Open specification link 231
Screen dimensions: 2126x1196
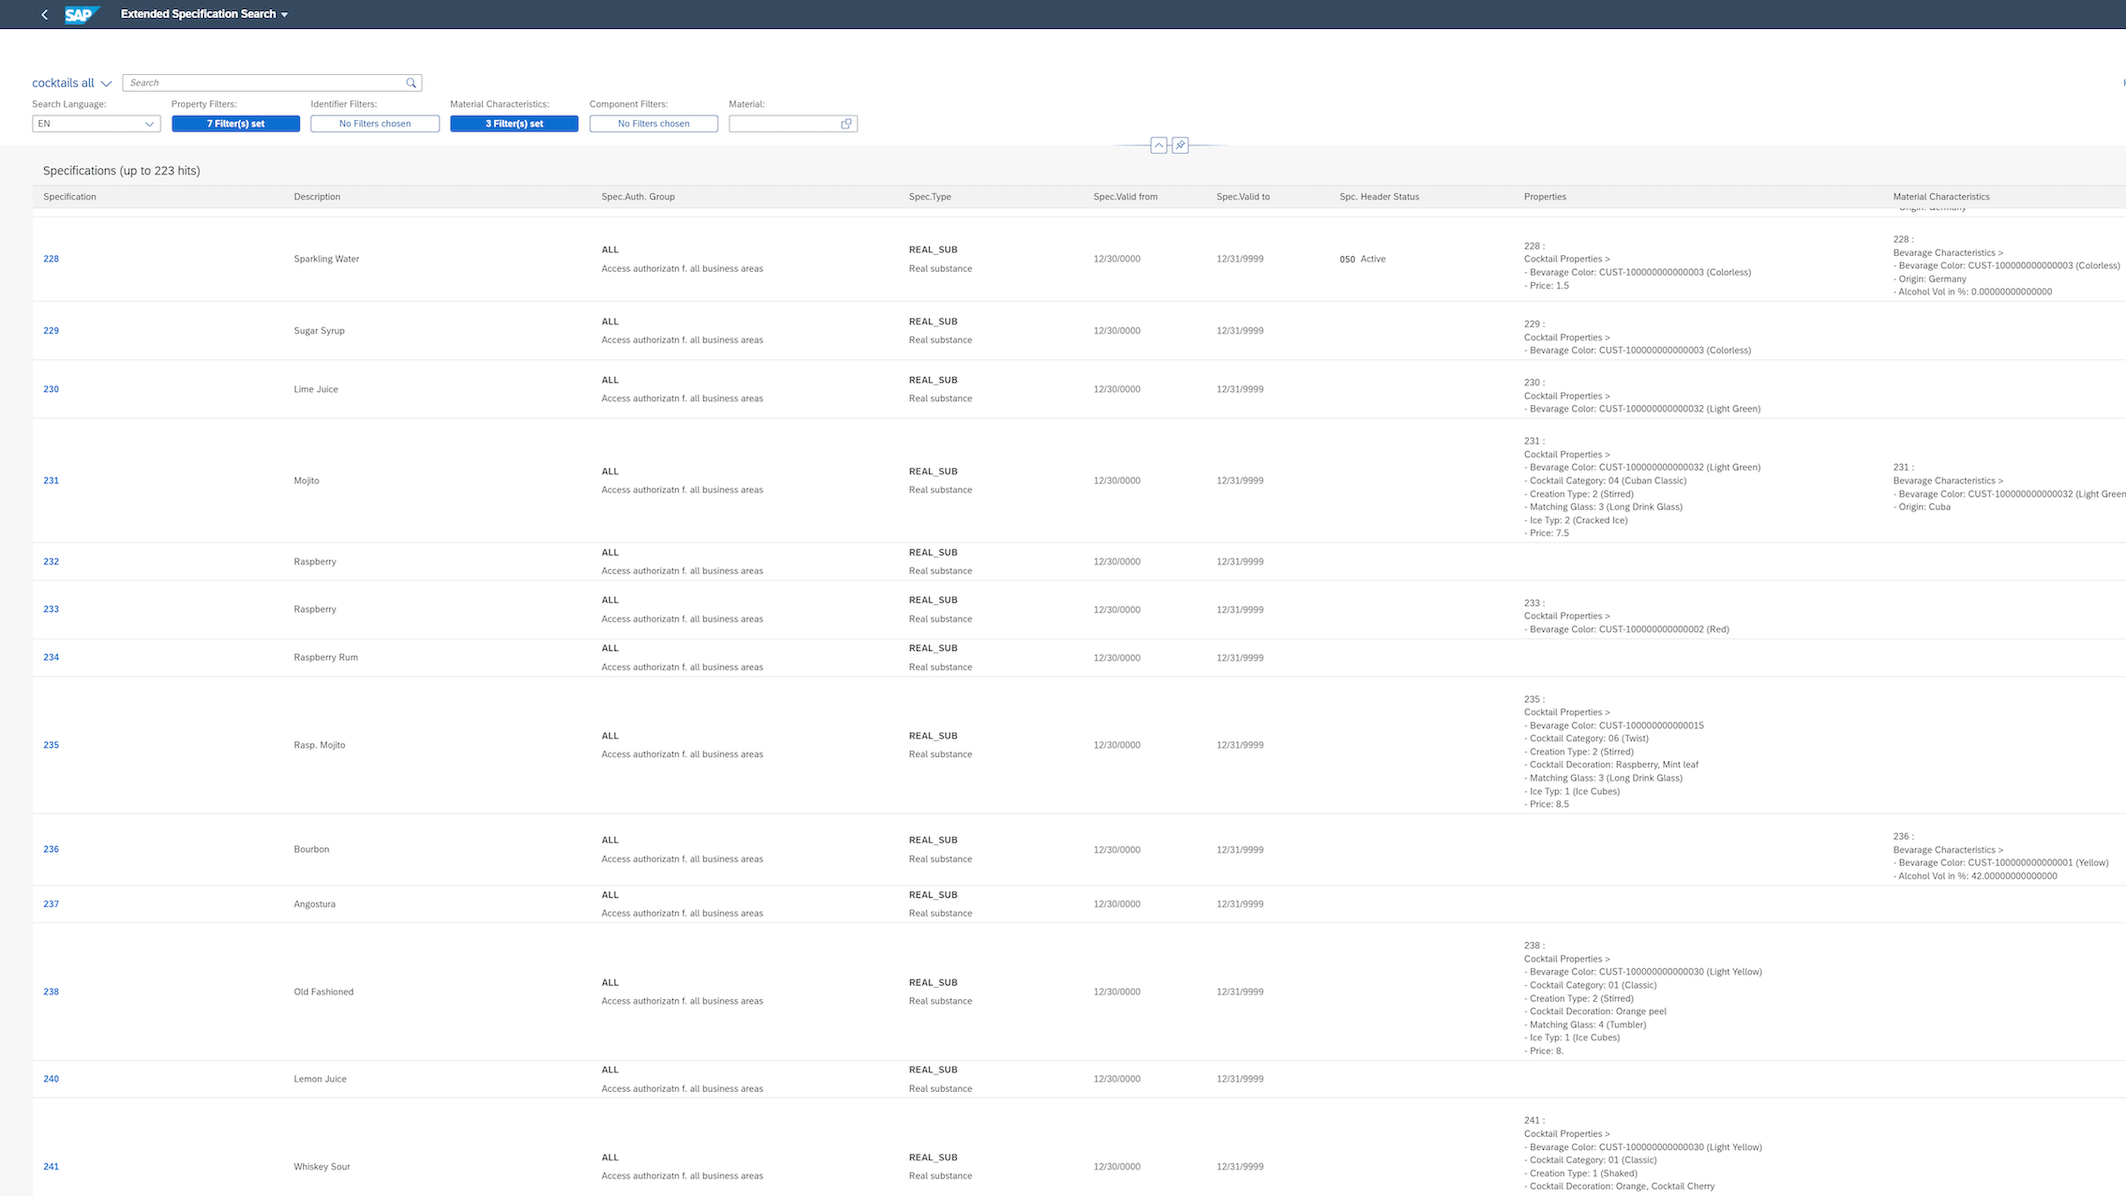(x=51, y=481)
